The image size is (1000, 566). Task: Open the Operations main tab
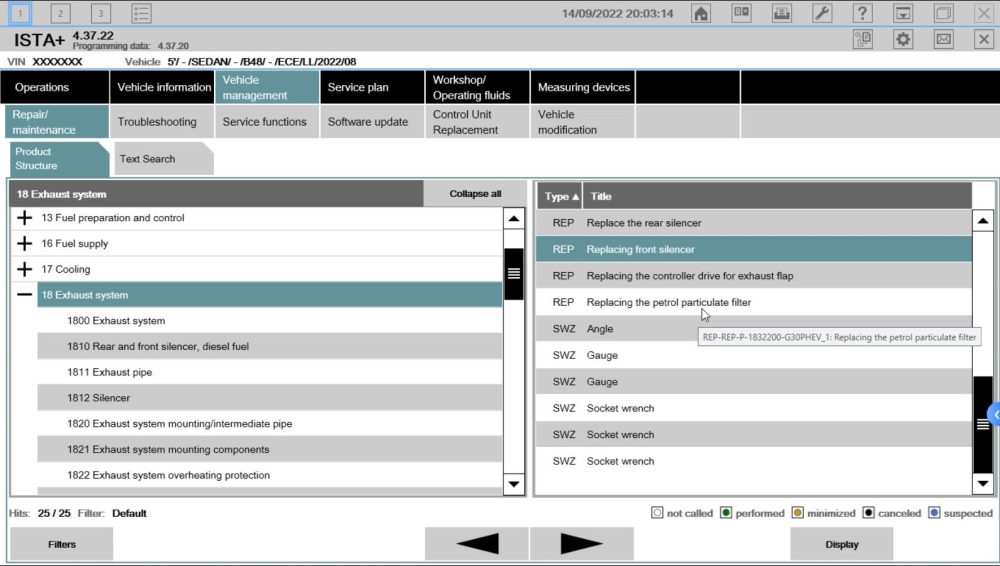(55, 87)
